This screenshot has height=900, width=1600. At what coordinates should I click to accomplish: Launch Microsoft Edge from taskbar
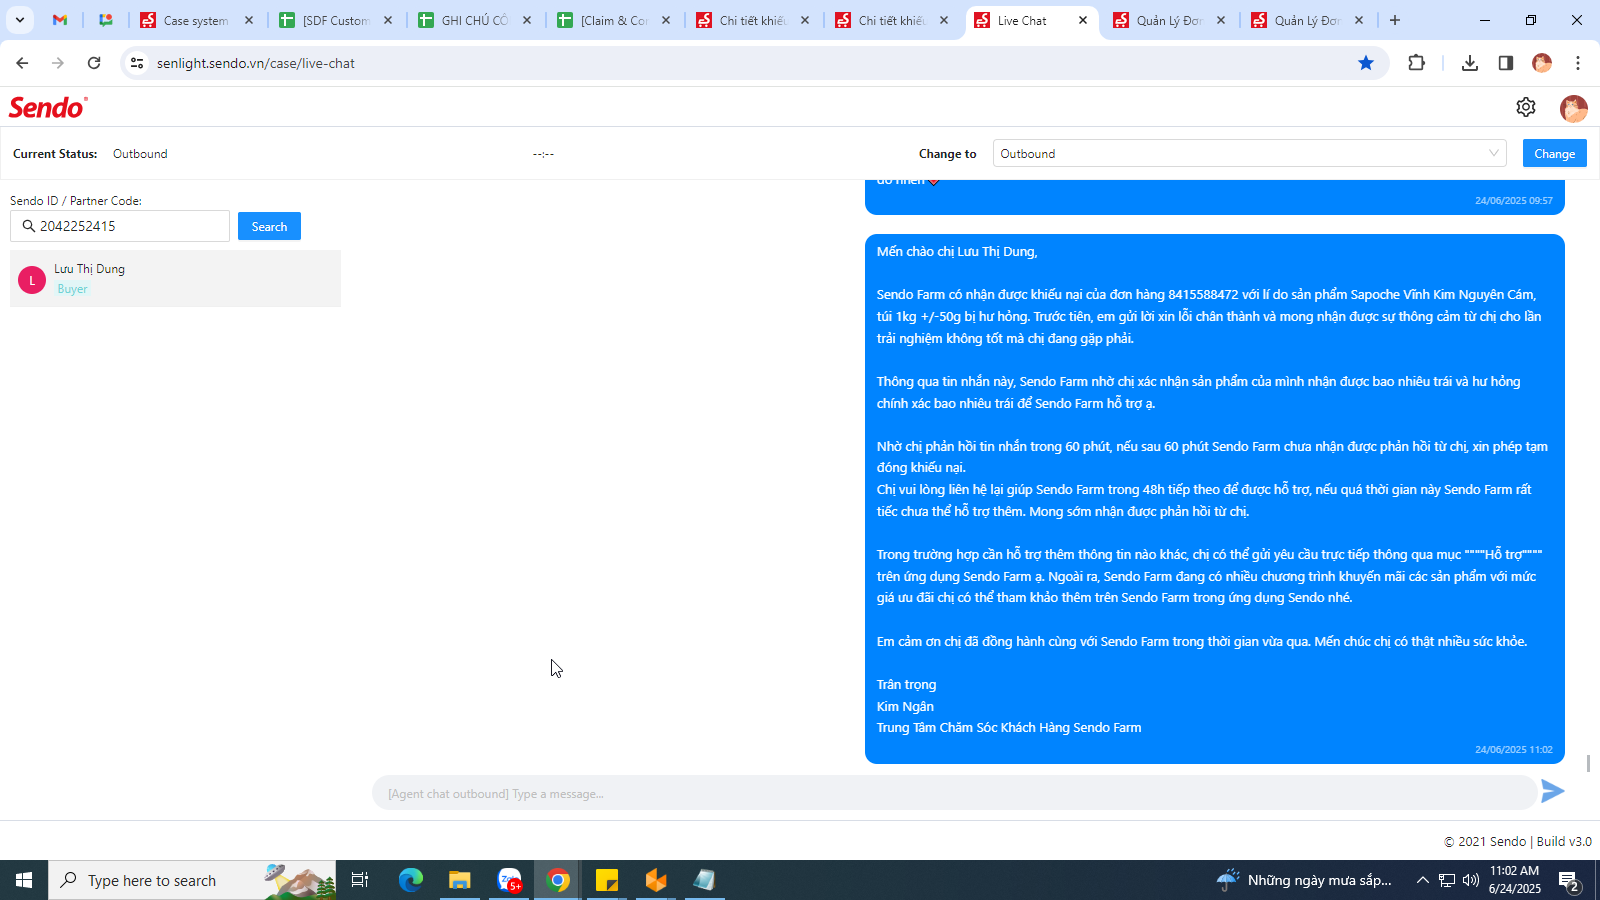[x=411, y=880]
